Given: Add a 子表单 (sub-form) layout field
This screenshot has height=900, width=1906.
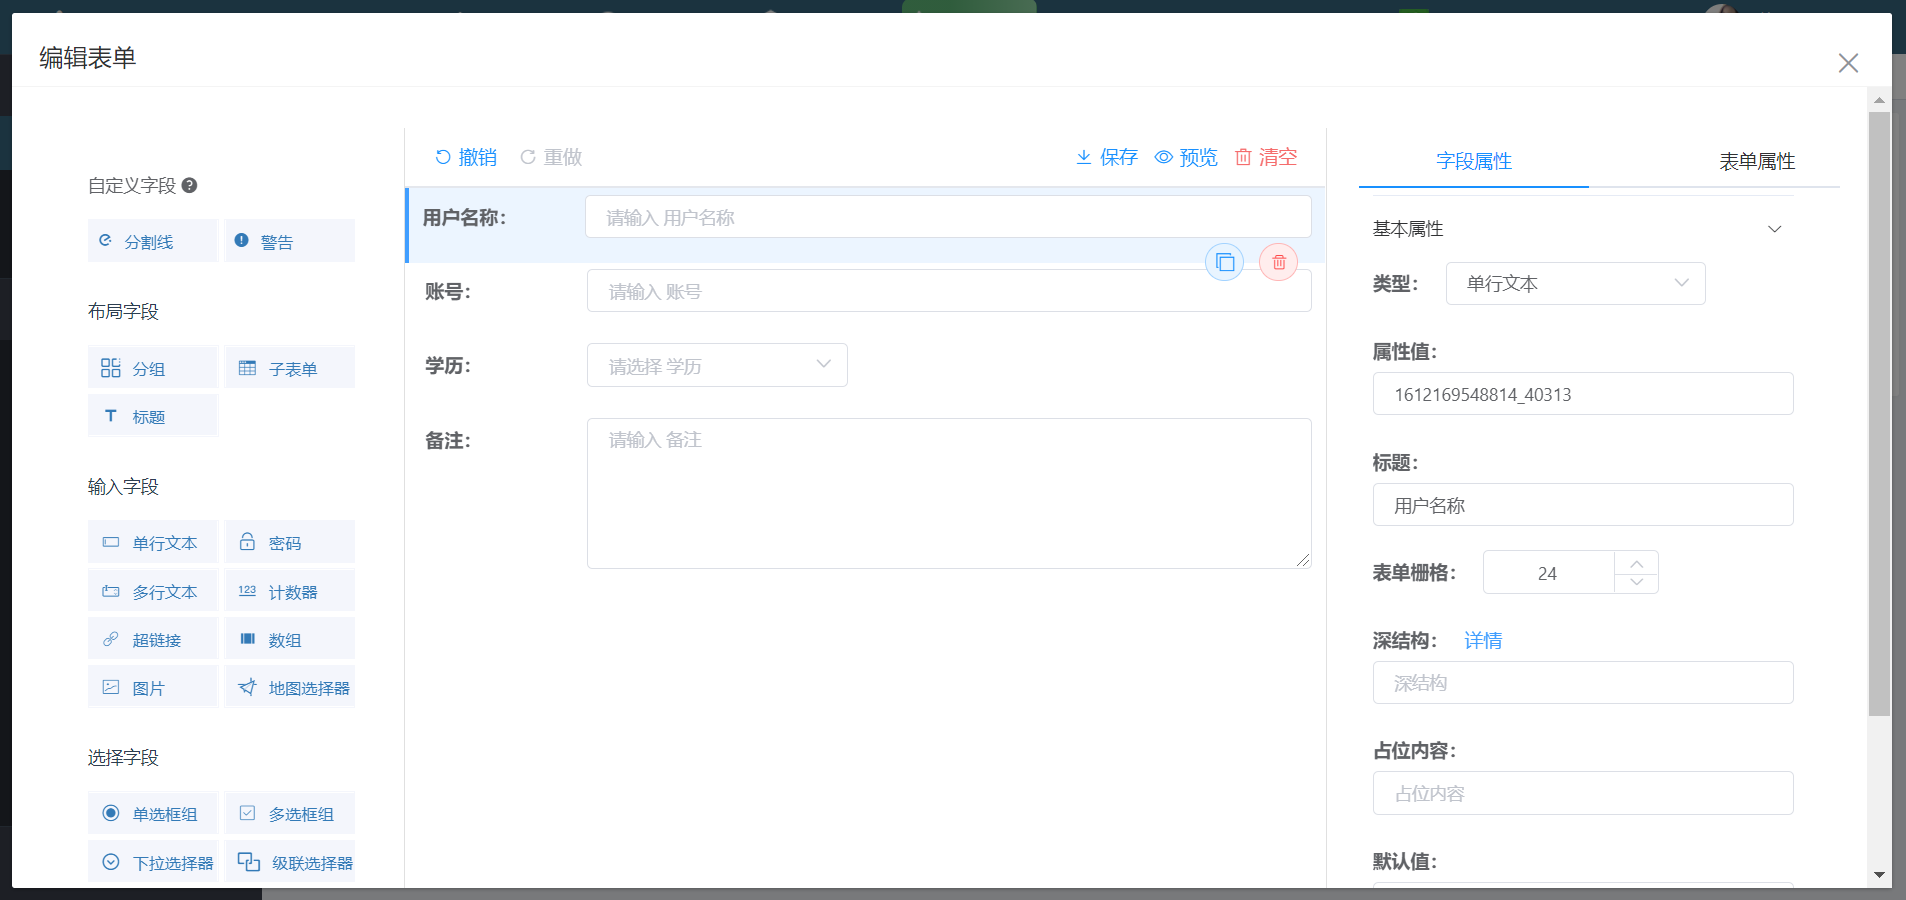Looking at the screenshot, I should pos(289,367).
